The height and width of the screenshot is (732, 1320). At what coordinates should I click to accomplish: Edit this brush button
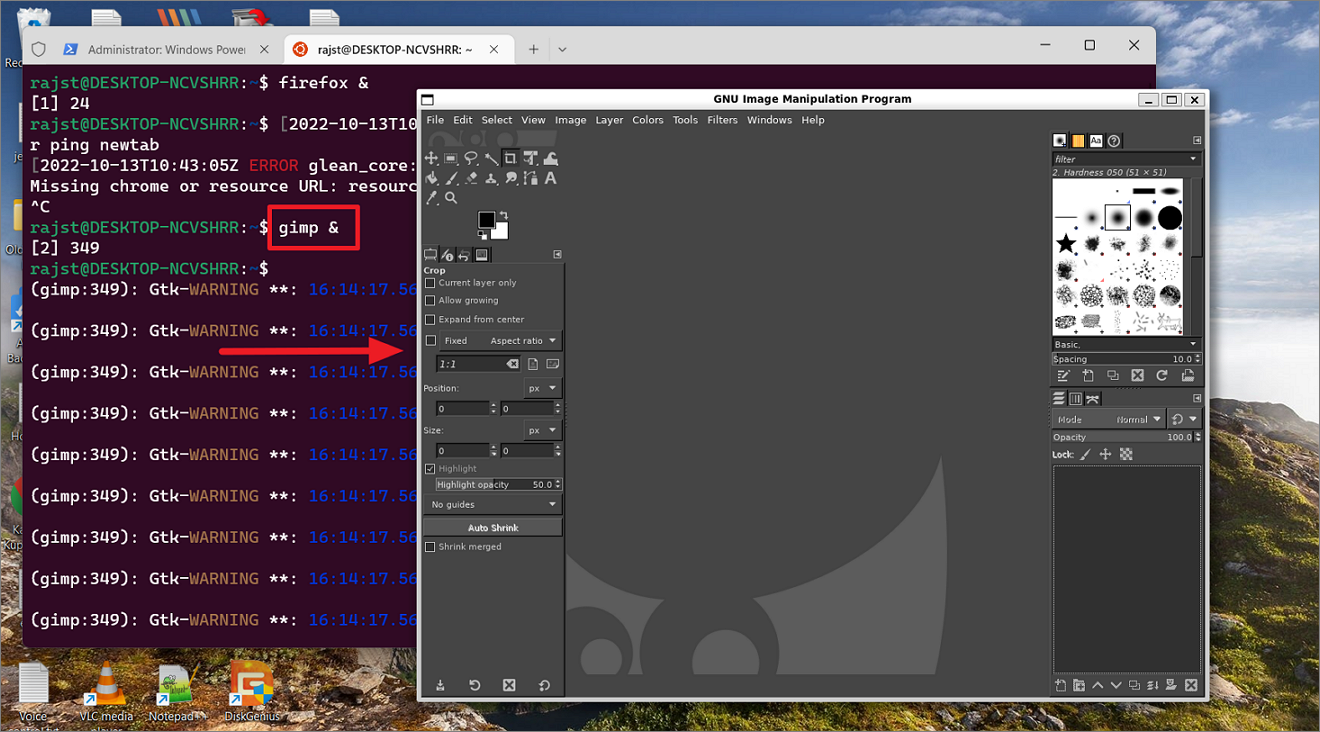pyautogui.click(x=1063, y=376)
